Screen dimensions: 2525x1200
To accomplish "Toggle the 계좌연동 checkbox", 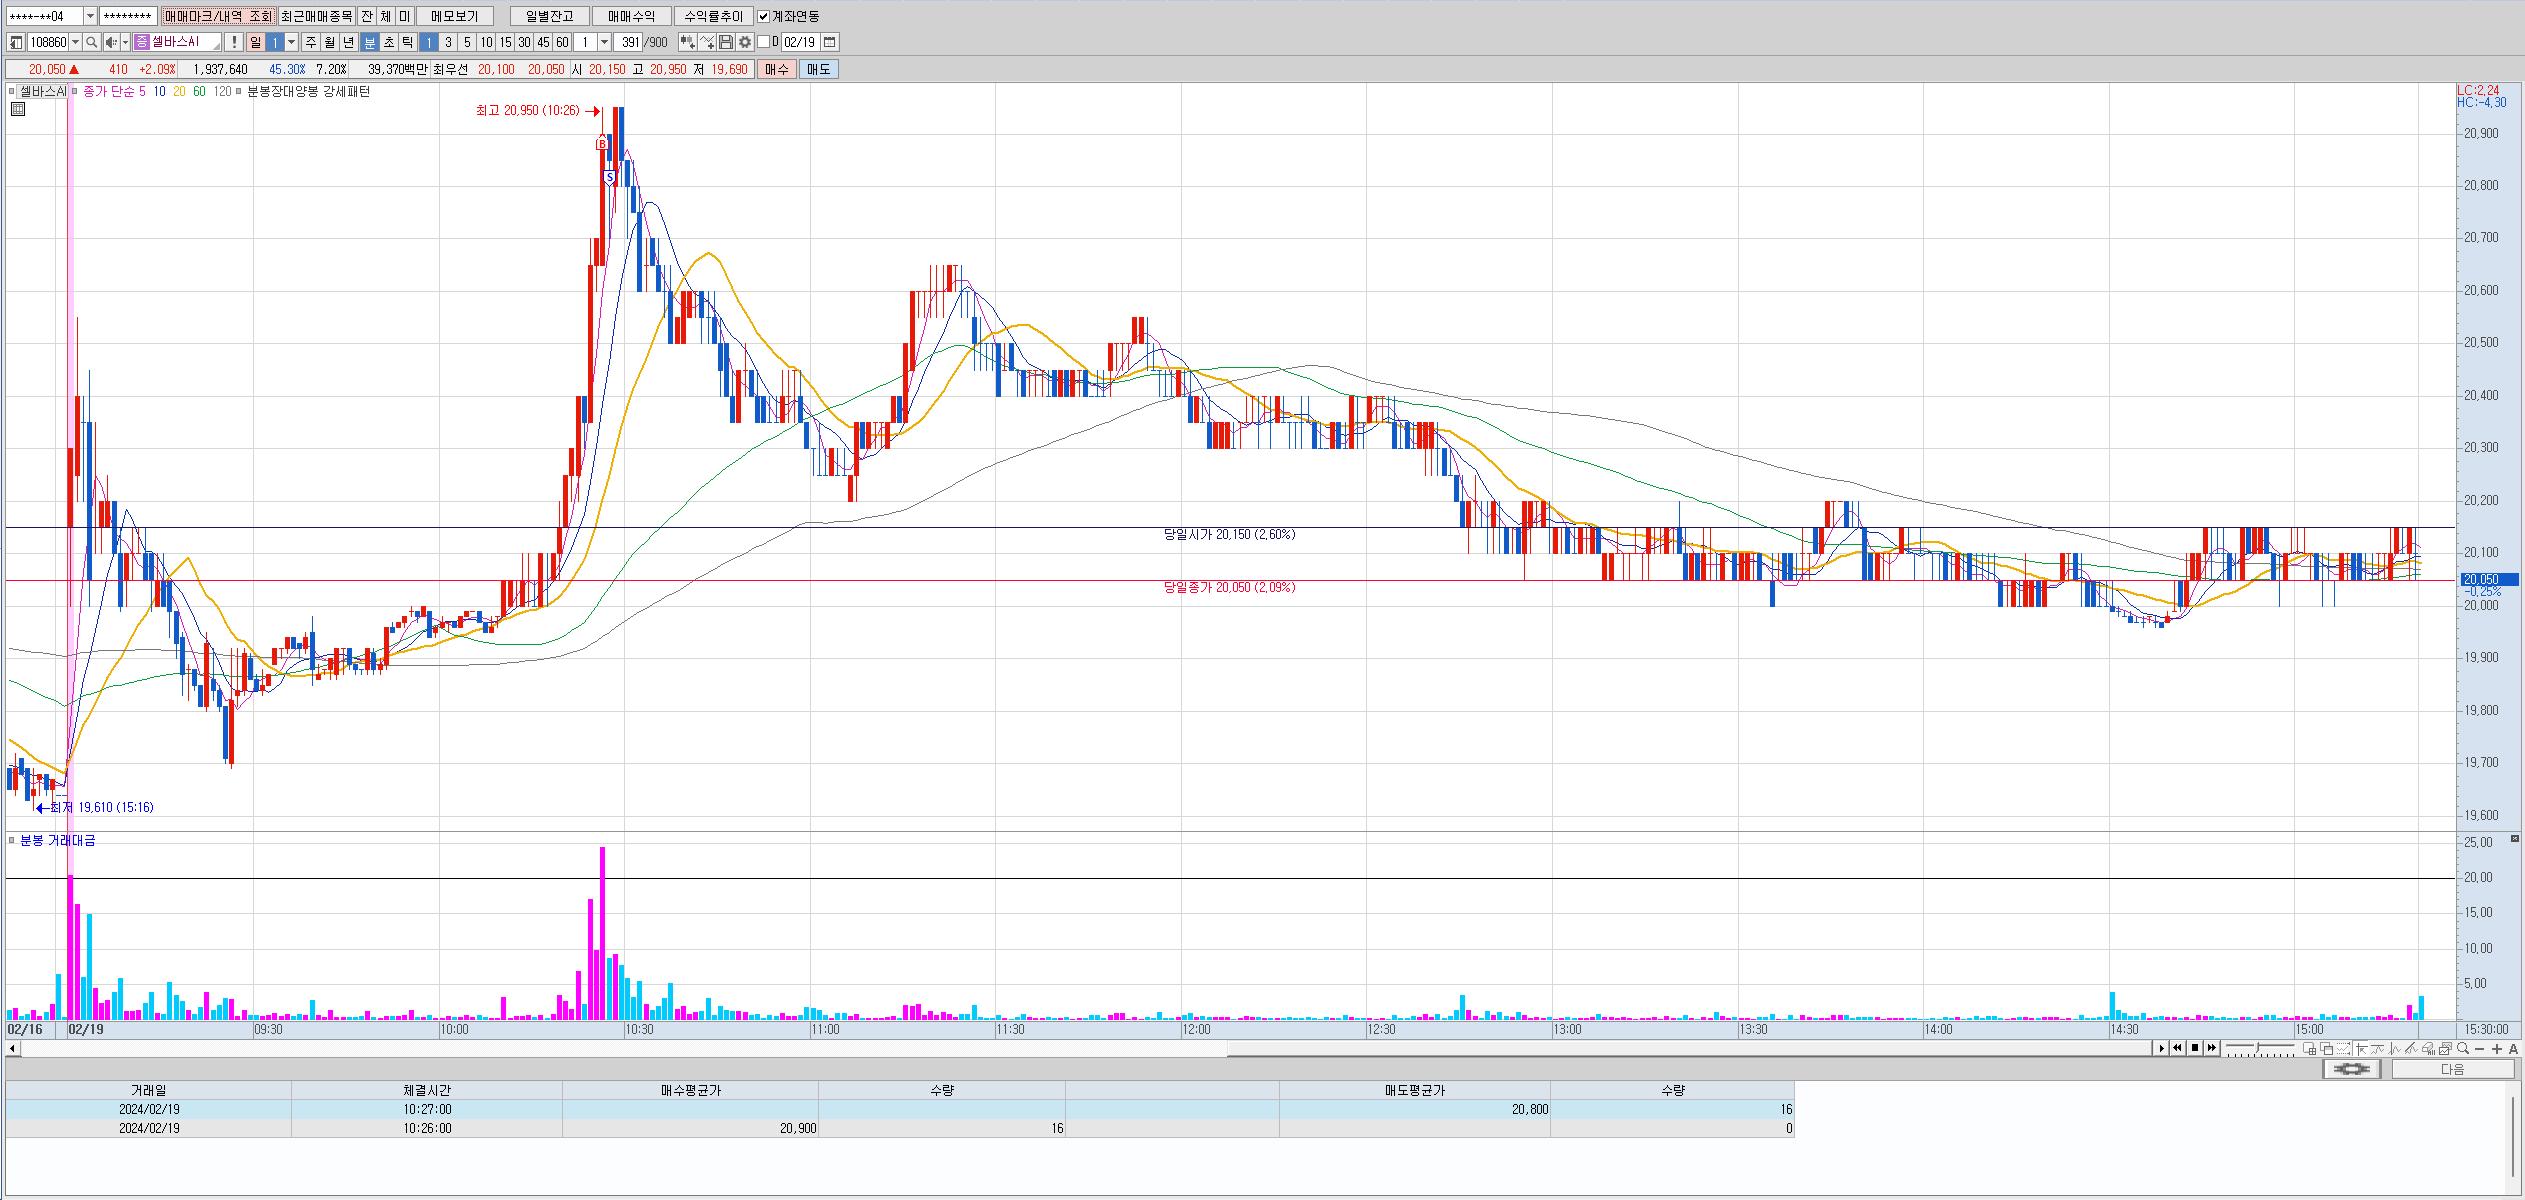I will [x=764, y=16].
